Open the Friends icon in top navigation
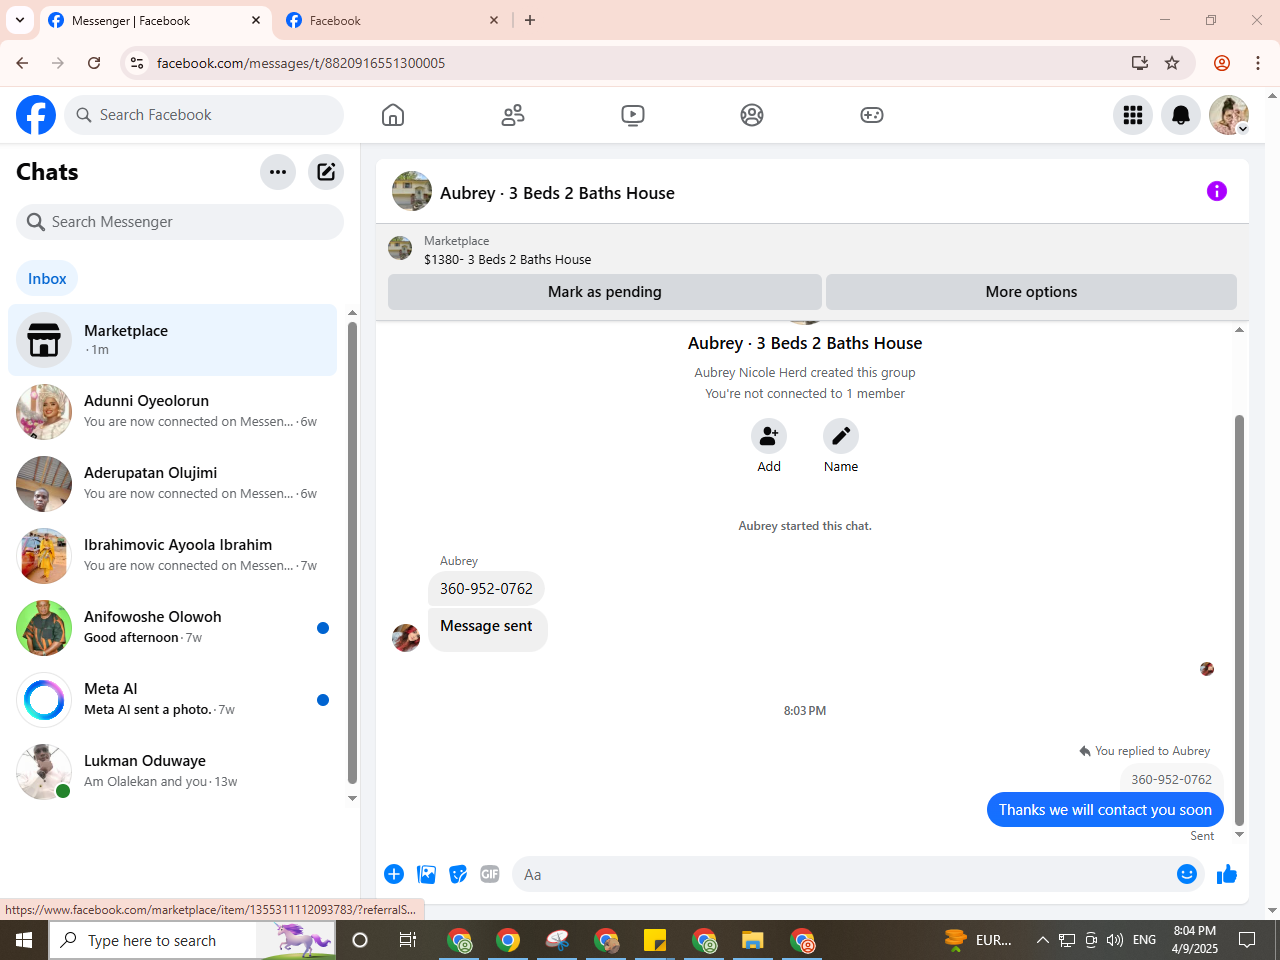 tap(513, 115)
